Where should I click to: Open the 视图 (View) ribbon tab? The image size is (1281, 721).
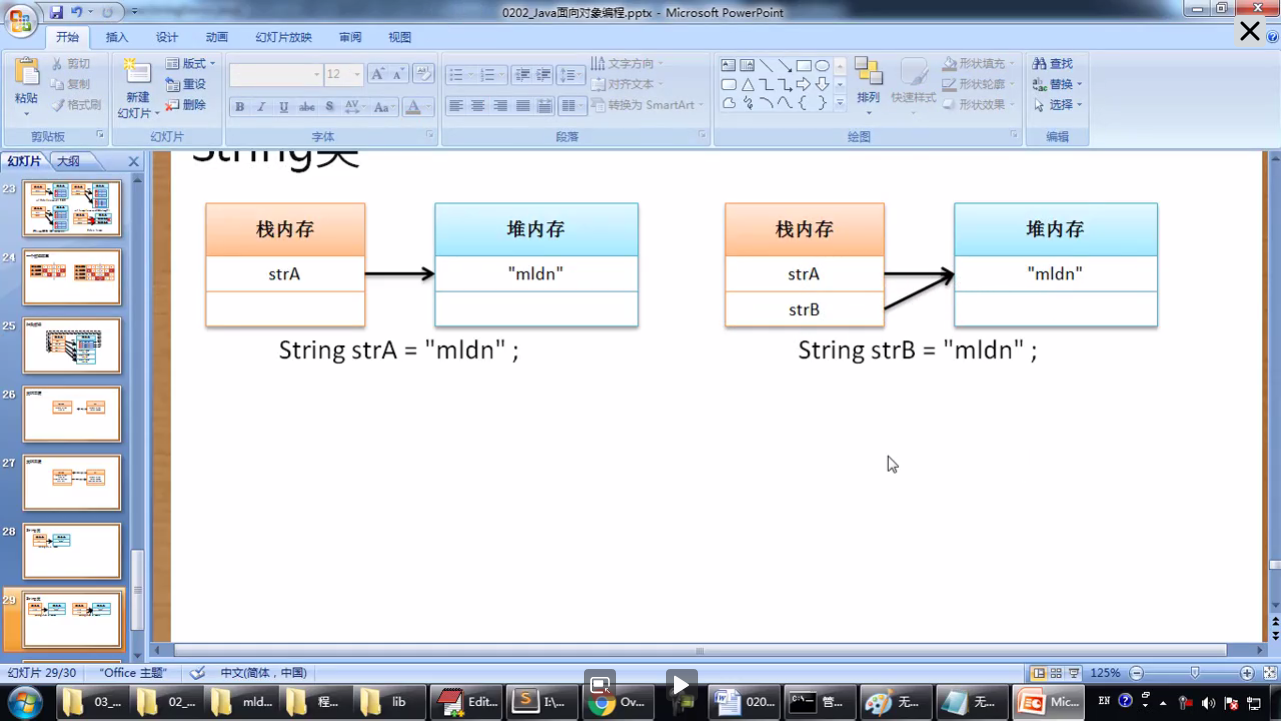pyautogui.click(x=400, y=37)
